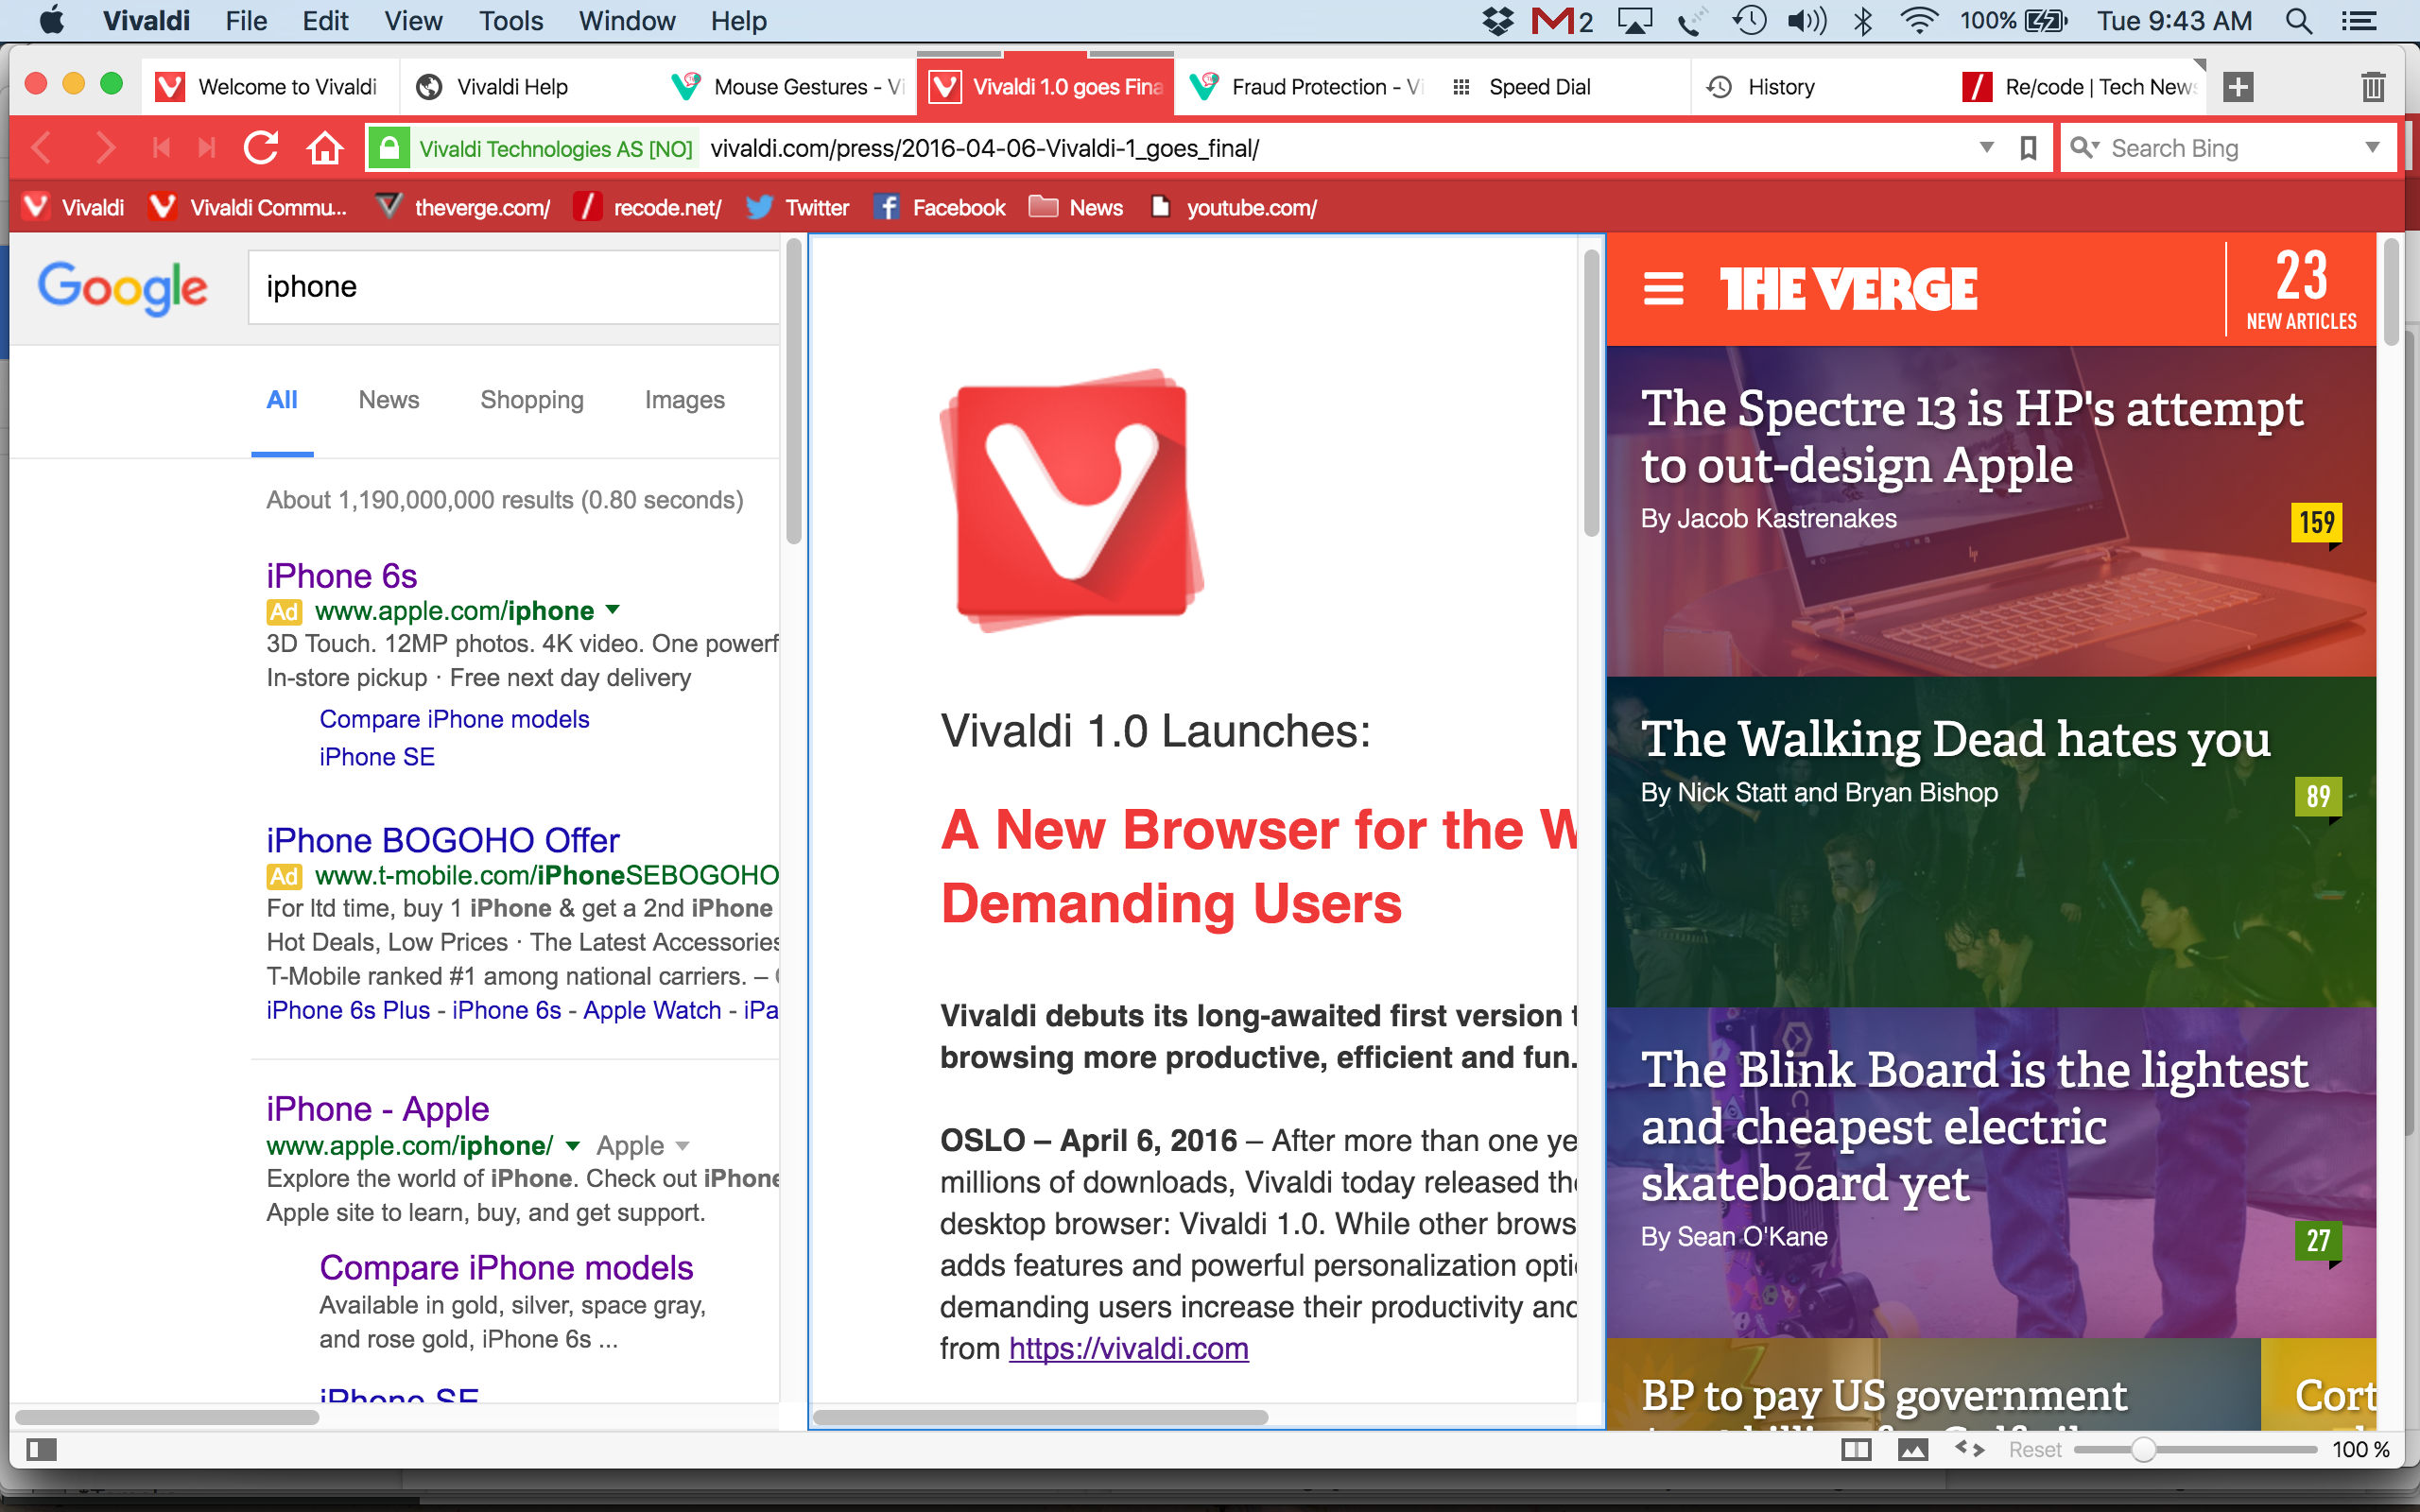
Task: Reload the current page
Action: click(261, 148)
